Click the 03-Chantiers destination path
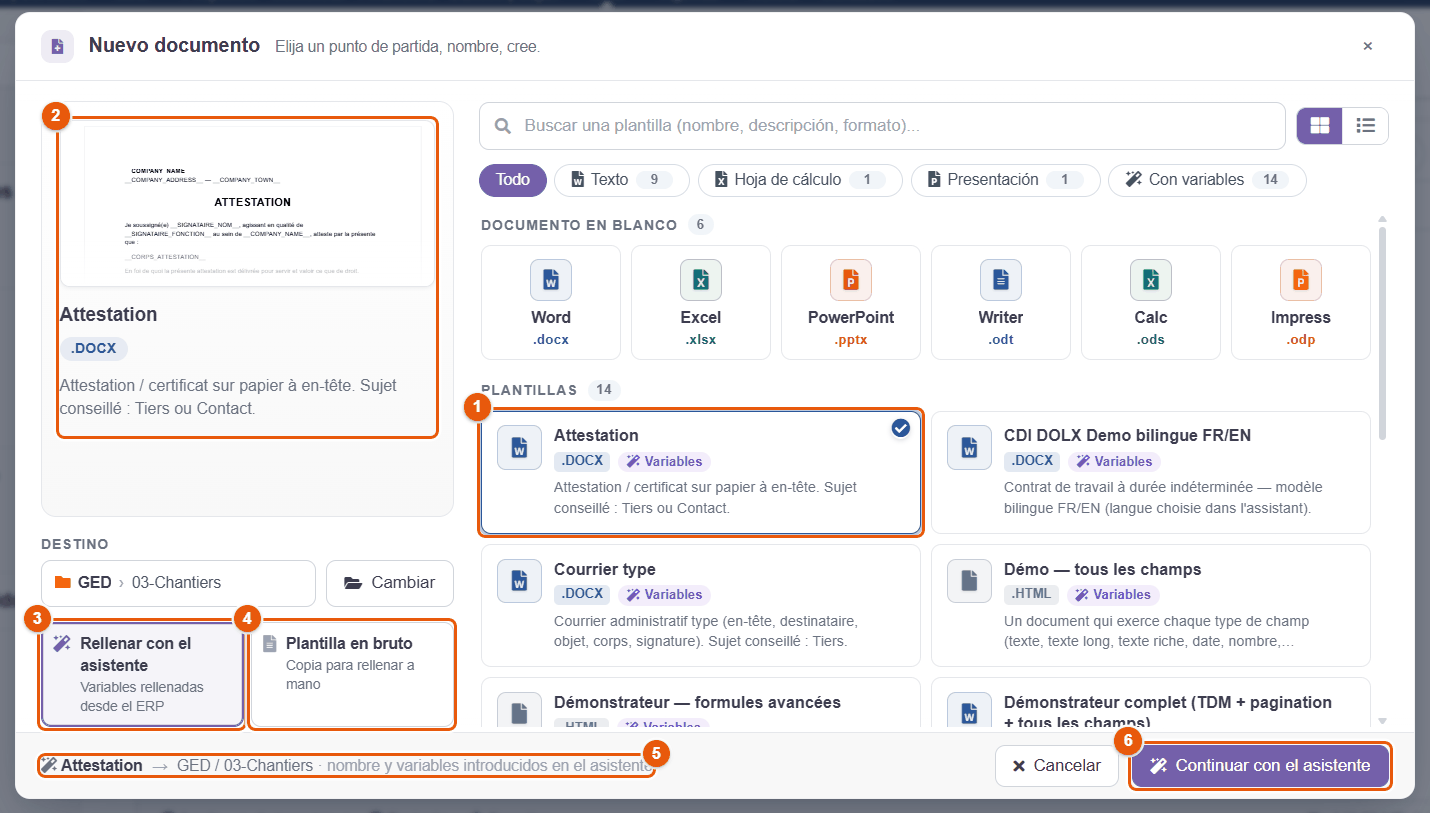The height and width of the screenshot is (813, 1430). [176, 583]
